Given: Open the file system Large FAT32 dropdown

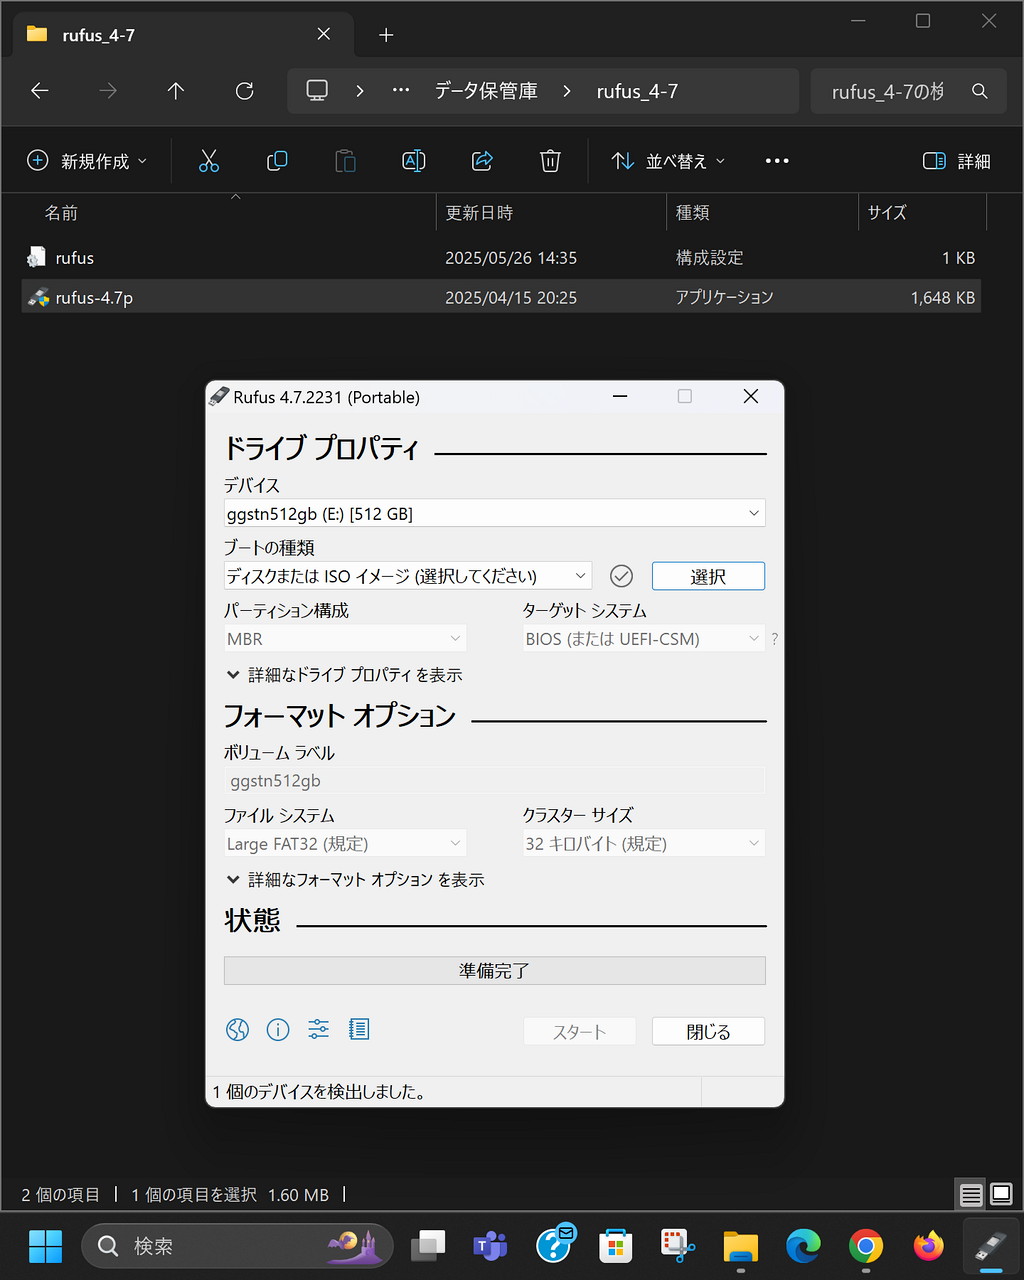Looking at the screenshot, I should (345, 844).
